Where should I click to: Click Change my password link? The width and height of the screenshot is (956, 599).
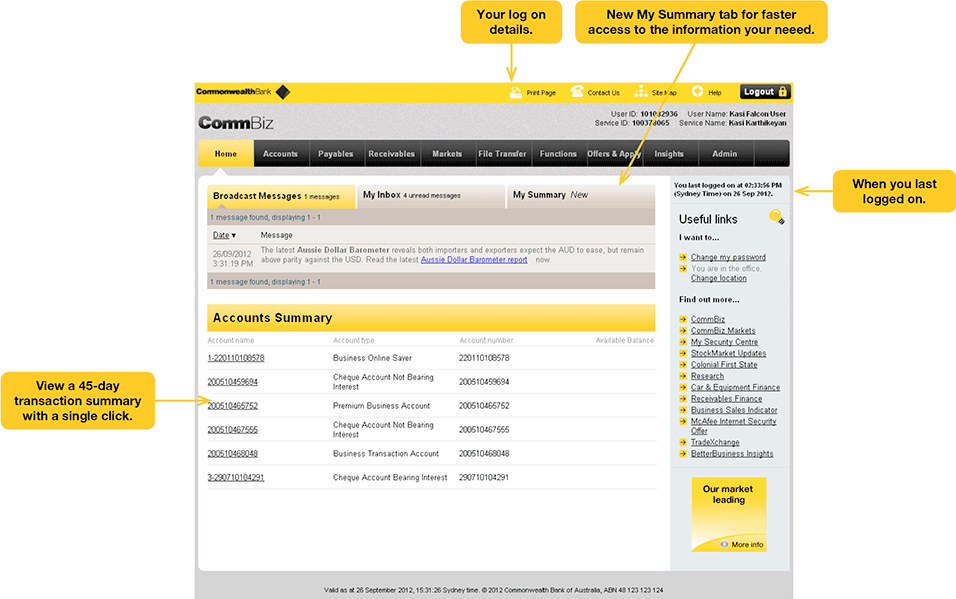728,257
